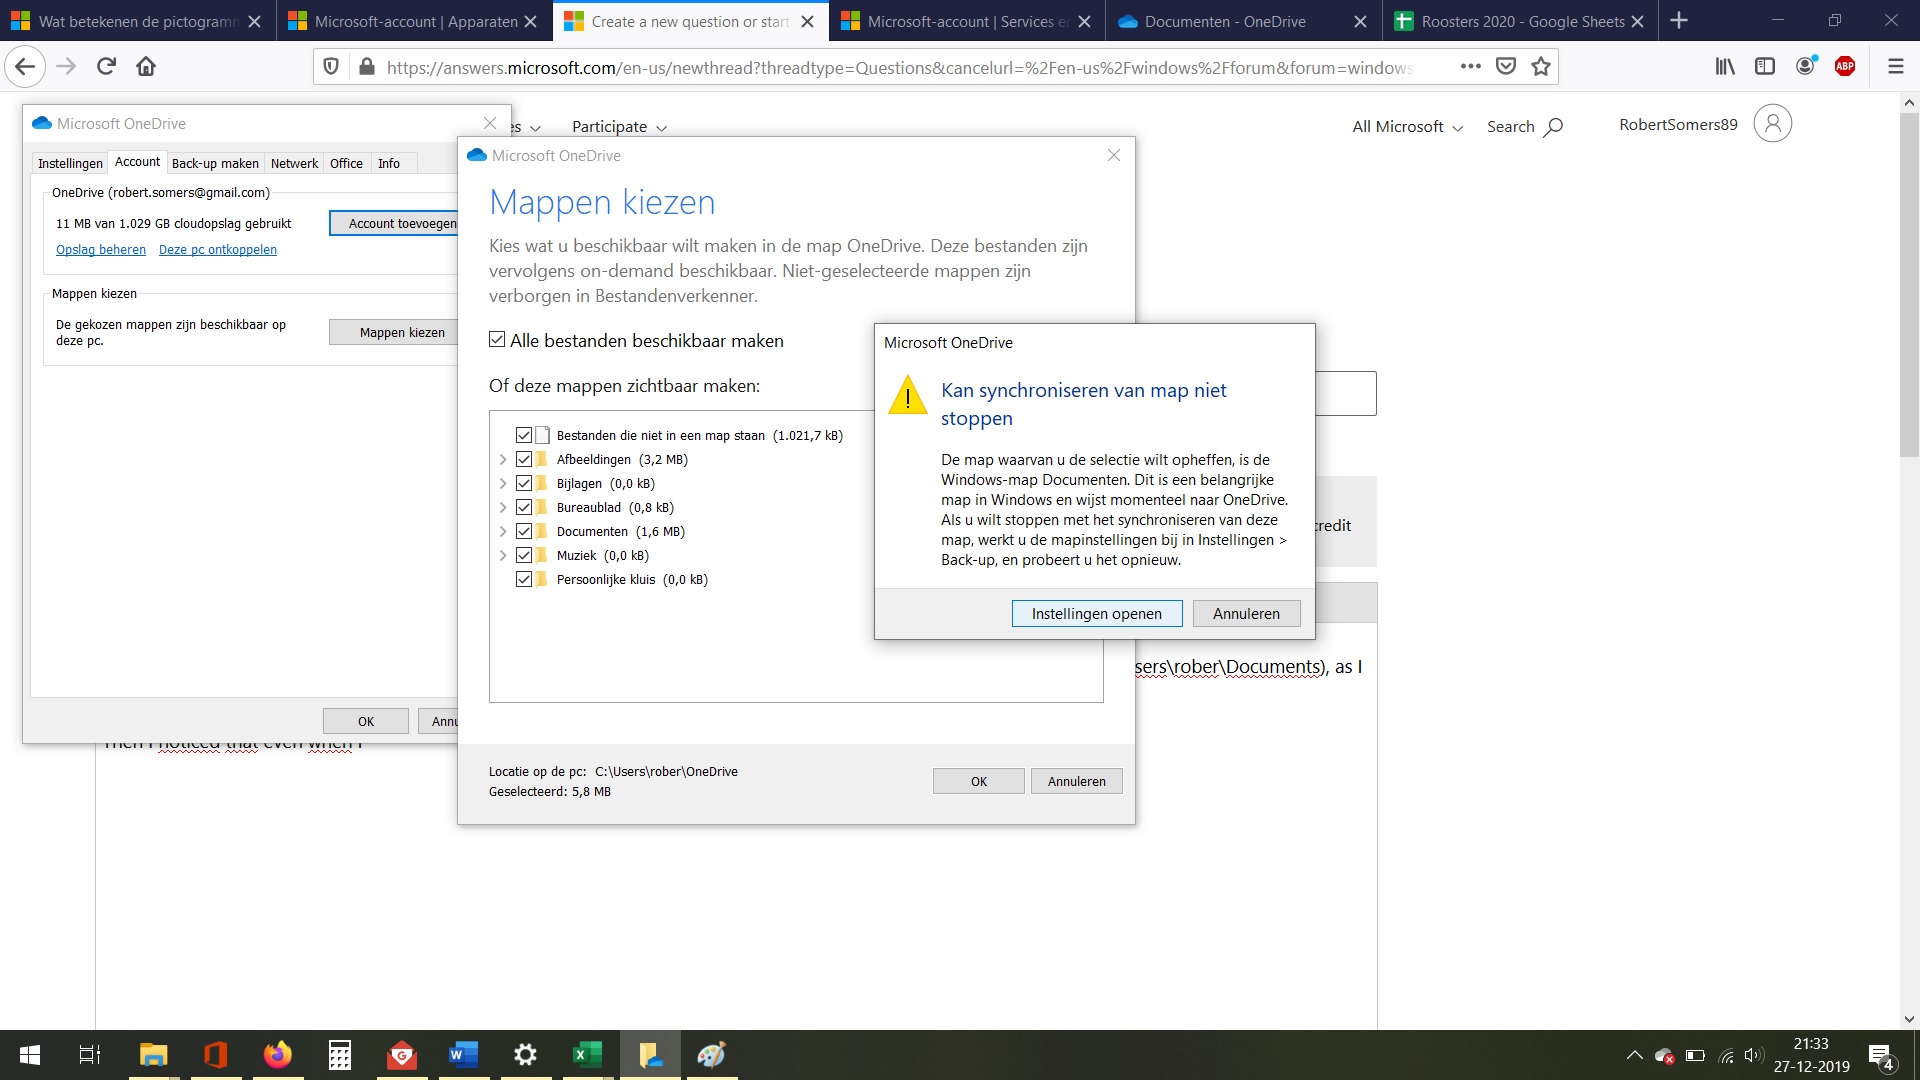Expand the Afbeeldingen folder tree
The image size is (1920, 1080).
coord(503,459)
